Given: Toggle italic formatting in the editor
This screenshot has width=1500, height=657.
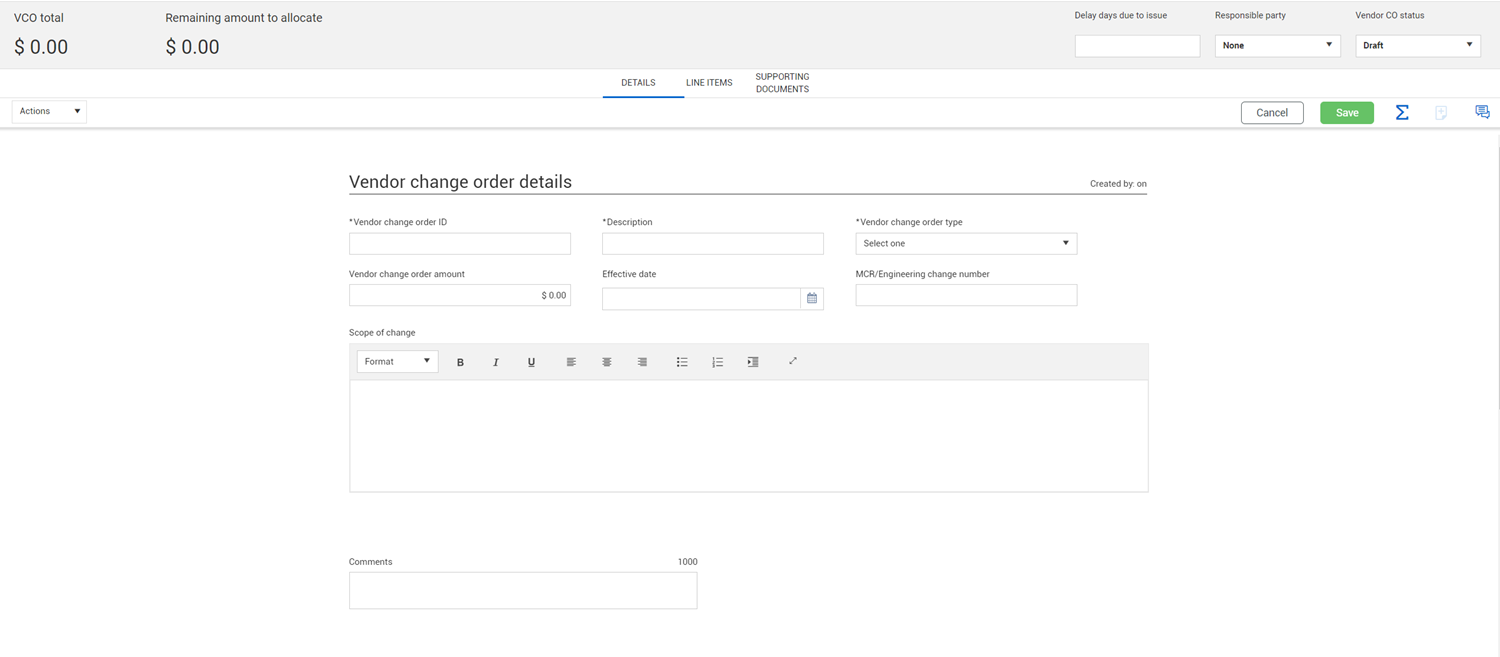Looking at the screenshot, I should (x=495, y=362).
